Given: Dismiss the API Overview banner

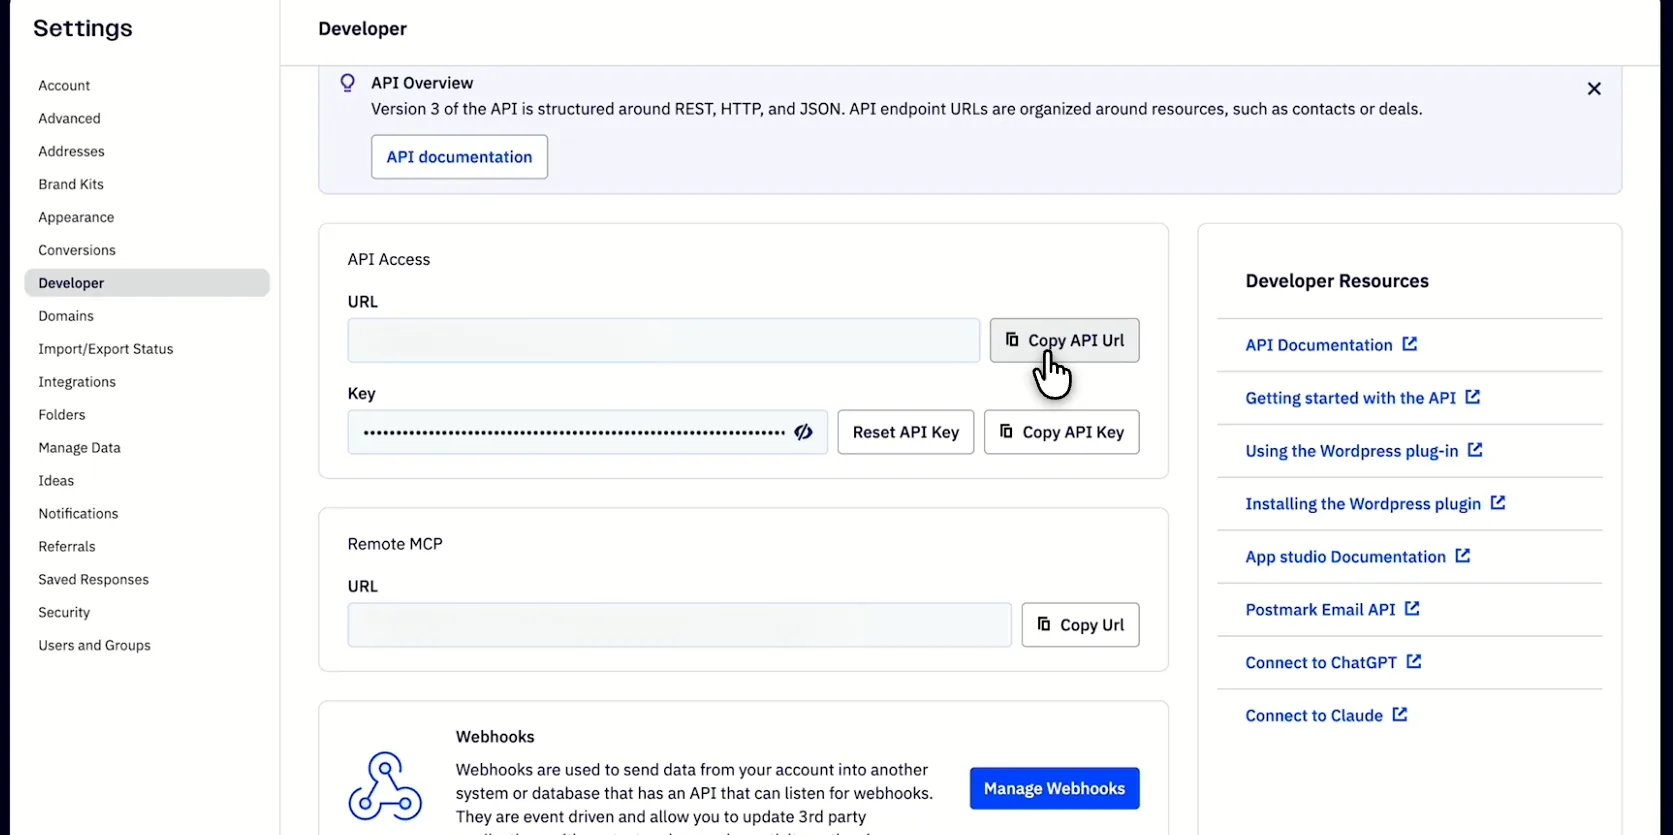Looking at the screenshot, I should pyautogui.click(x=1594, y=89).
